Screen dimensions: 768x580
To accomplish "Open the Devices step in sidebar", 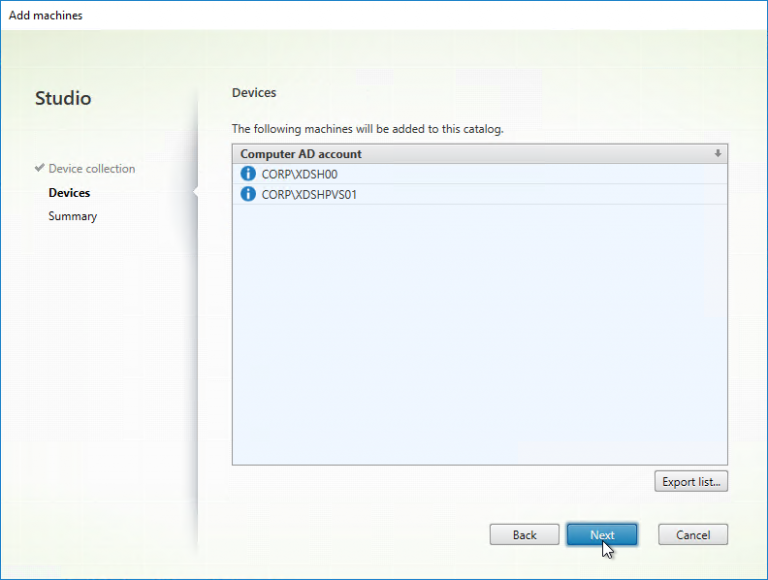I will tap(69, 193).
